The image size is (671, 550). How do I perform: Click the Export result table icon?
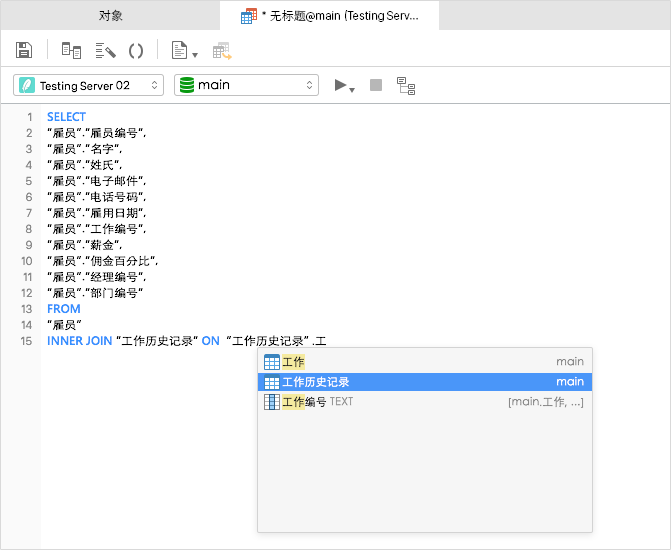tap(222, 51)
